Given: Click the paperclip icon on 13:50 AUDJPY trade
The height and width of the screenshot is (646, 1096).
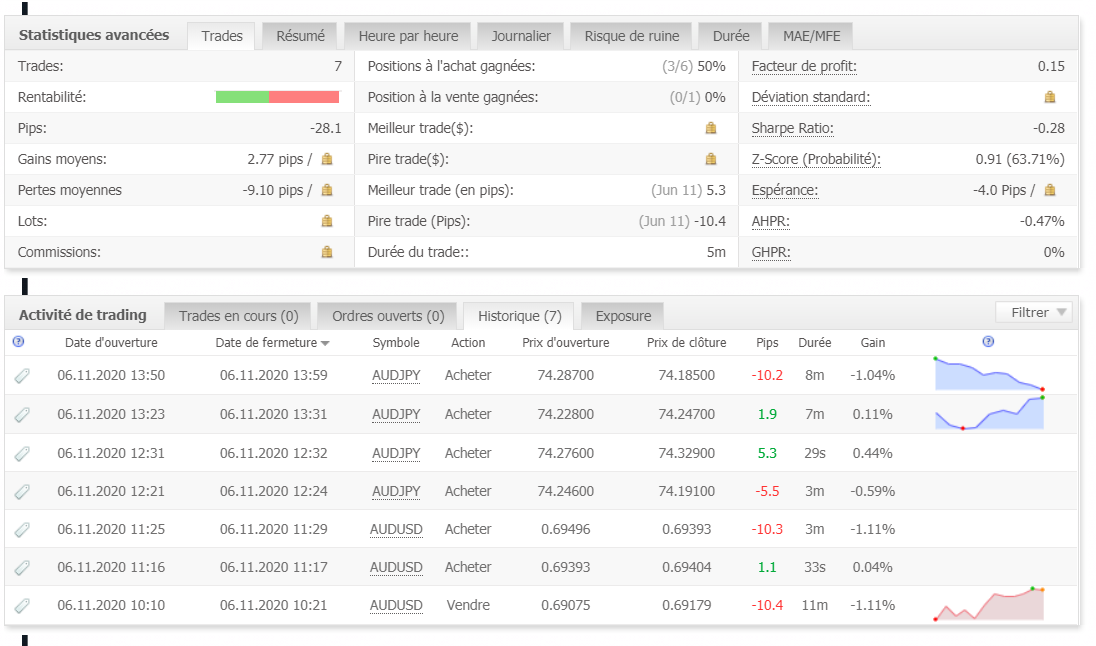Looking at the screenshot, I should [23, 376].
